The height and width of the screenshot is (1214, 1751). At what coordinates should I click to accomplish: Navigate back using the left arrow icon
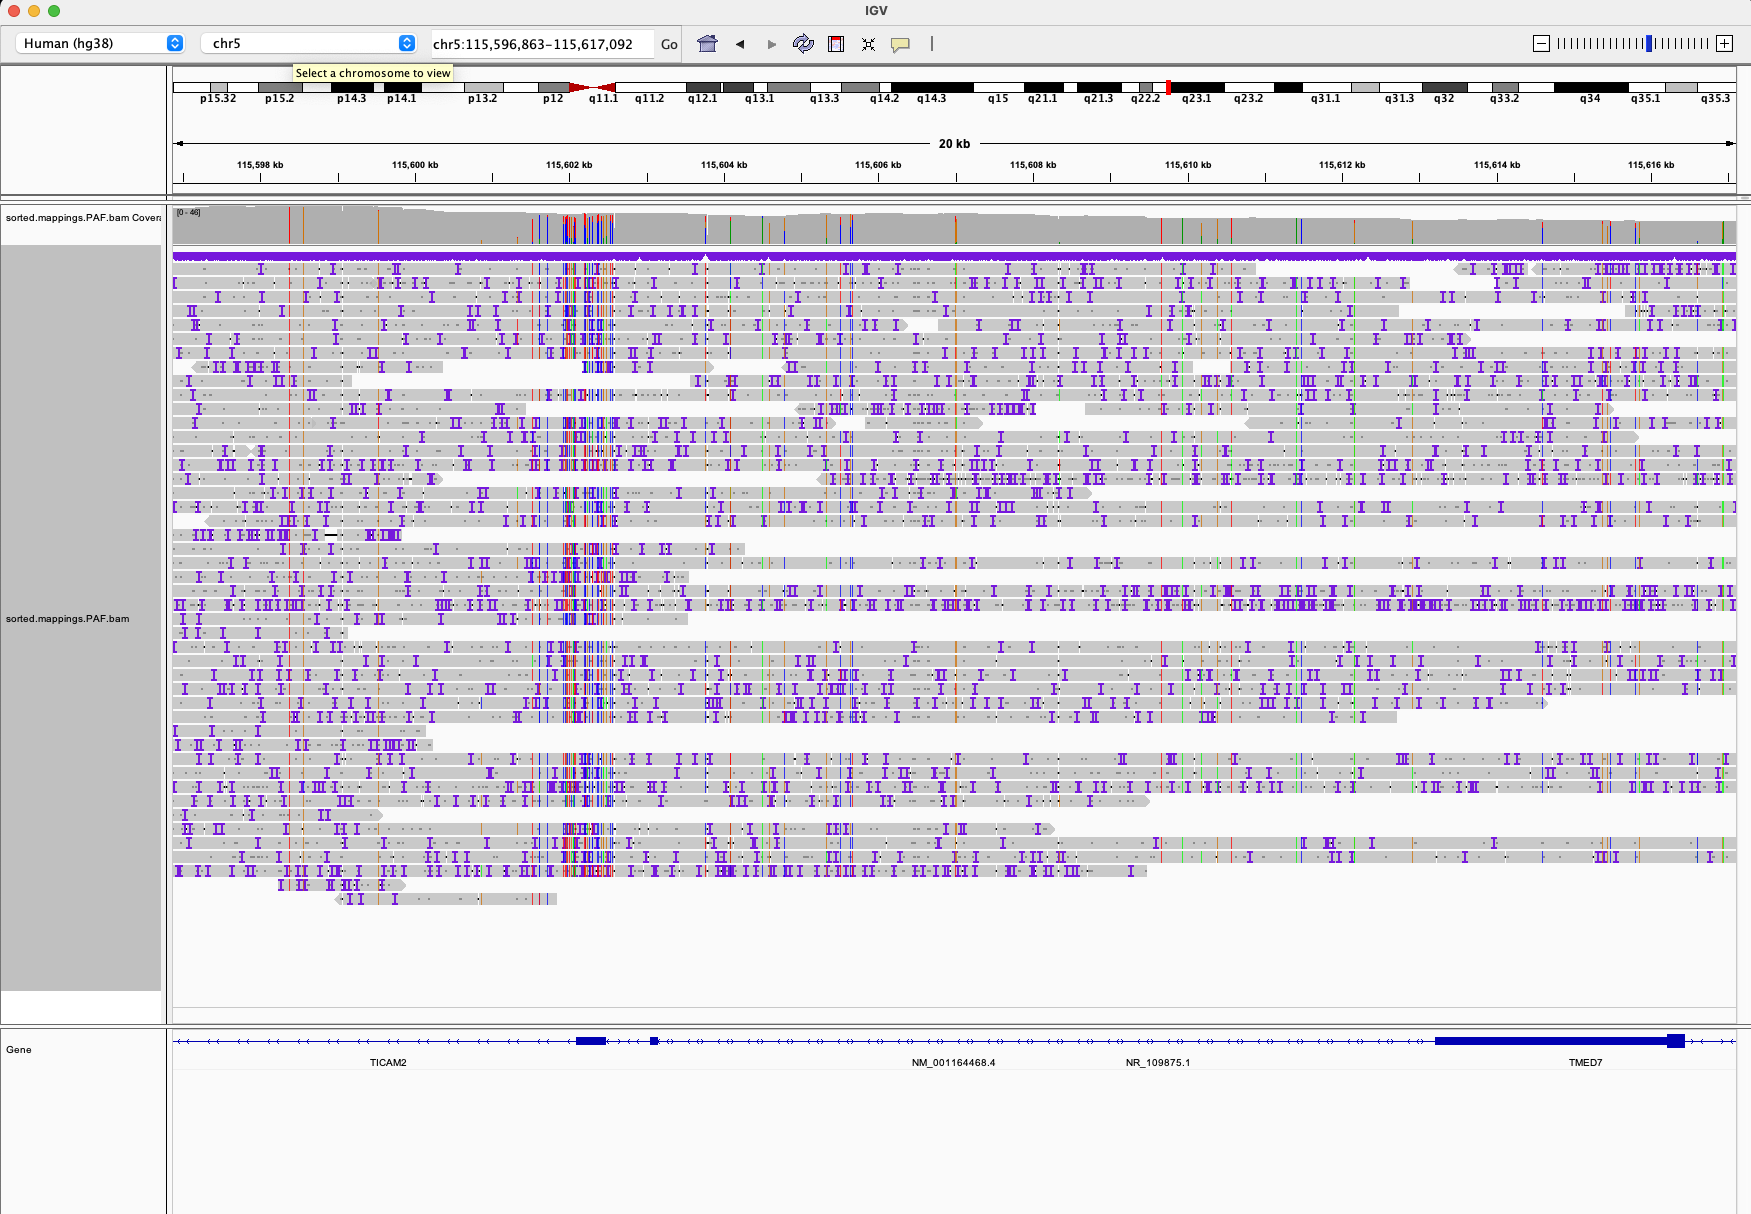tap(740, 43)
